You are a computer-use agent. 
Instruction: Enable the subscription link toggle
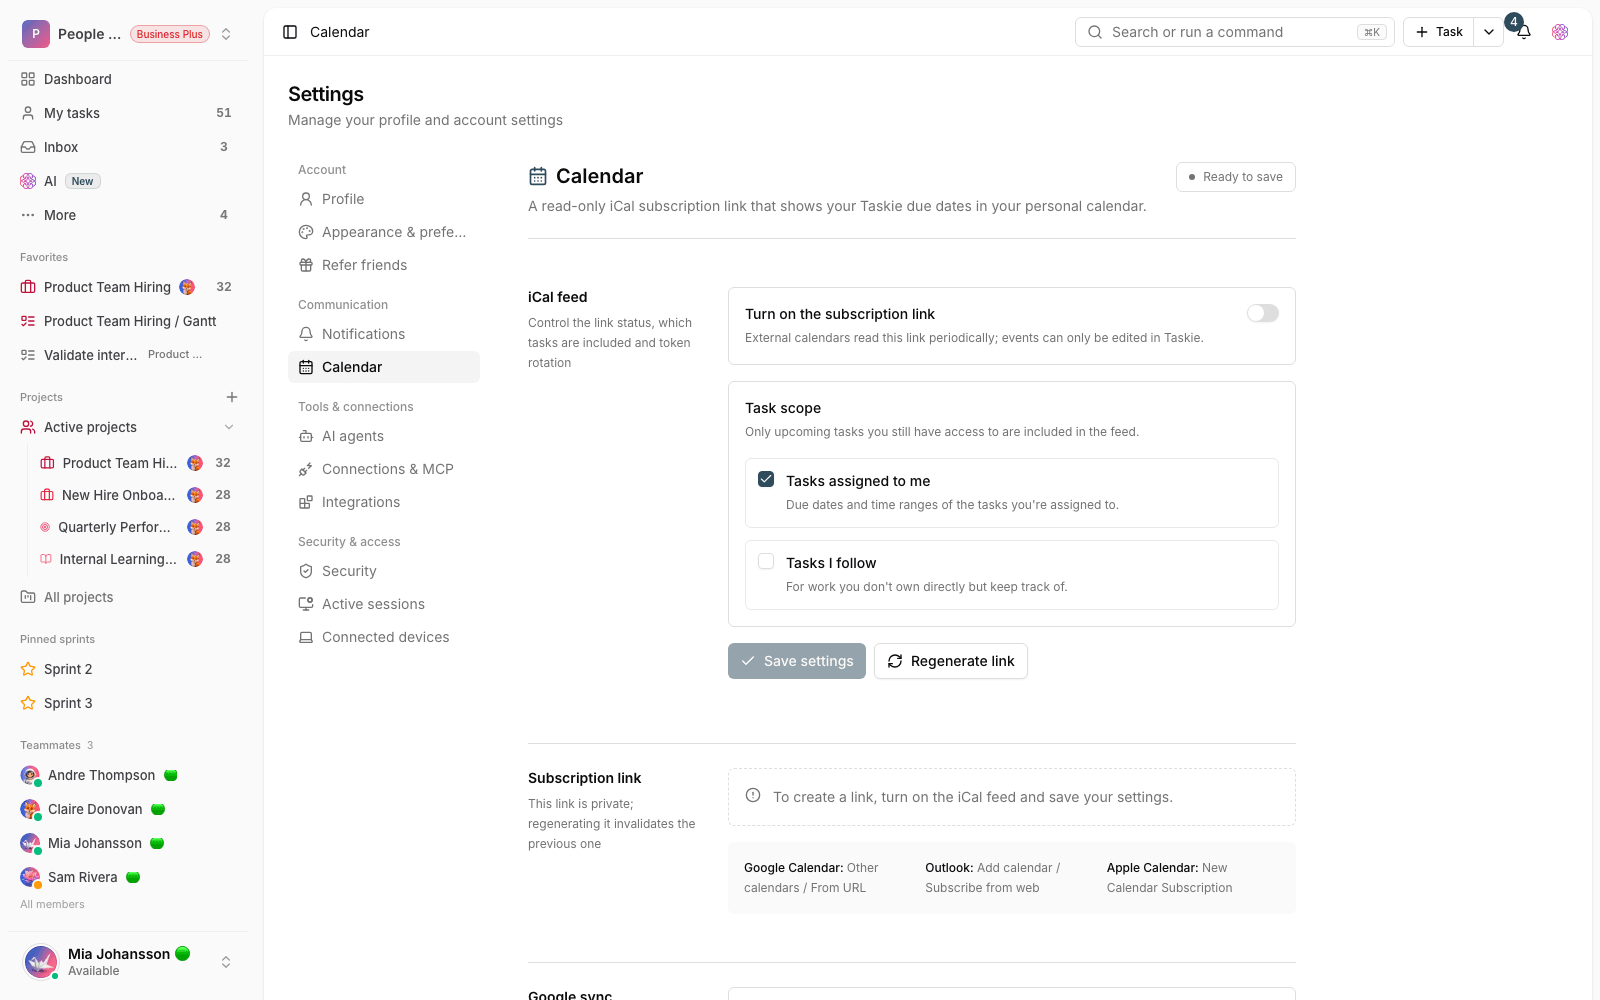[x=1262, y=313]
